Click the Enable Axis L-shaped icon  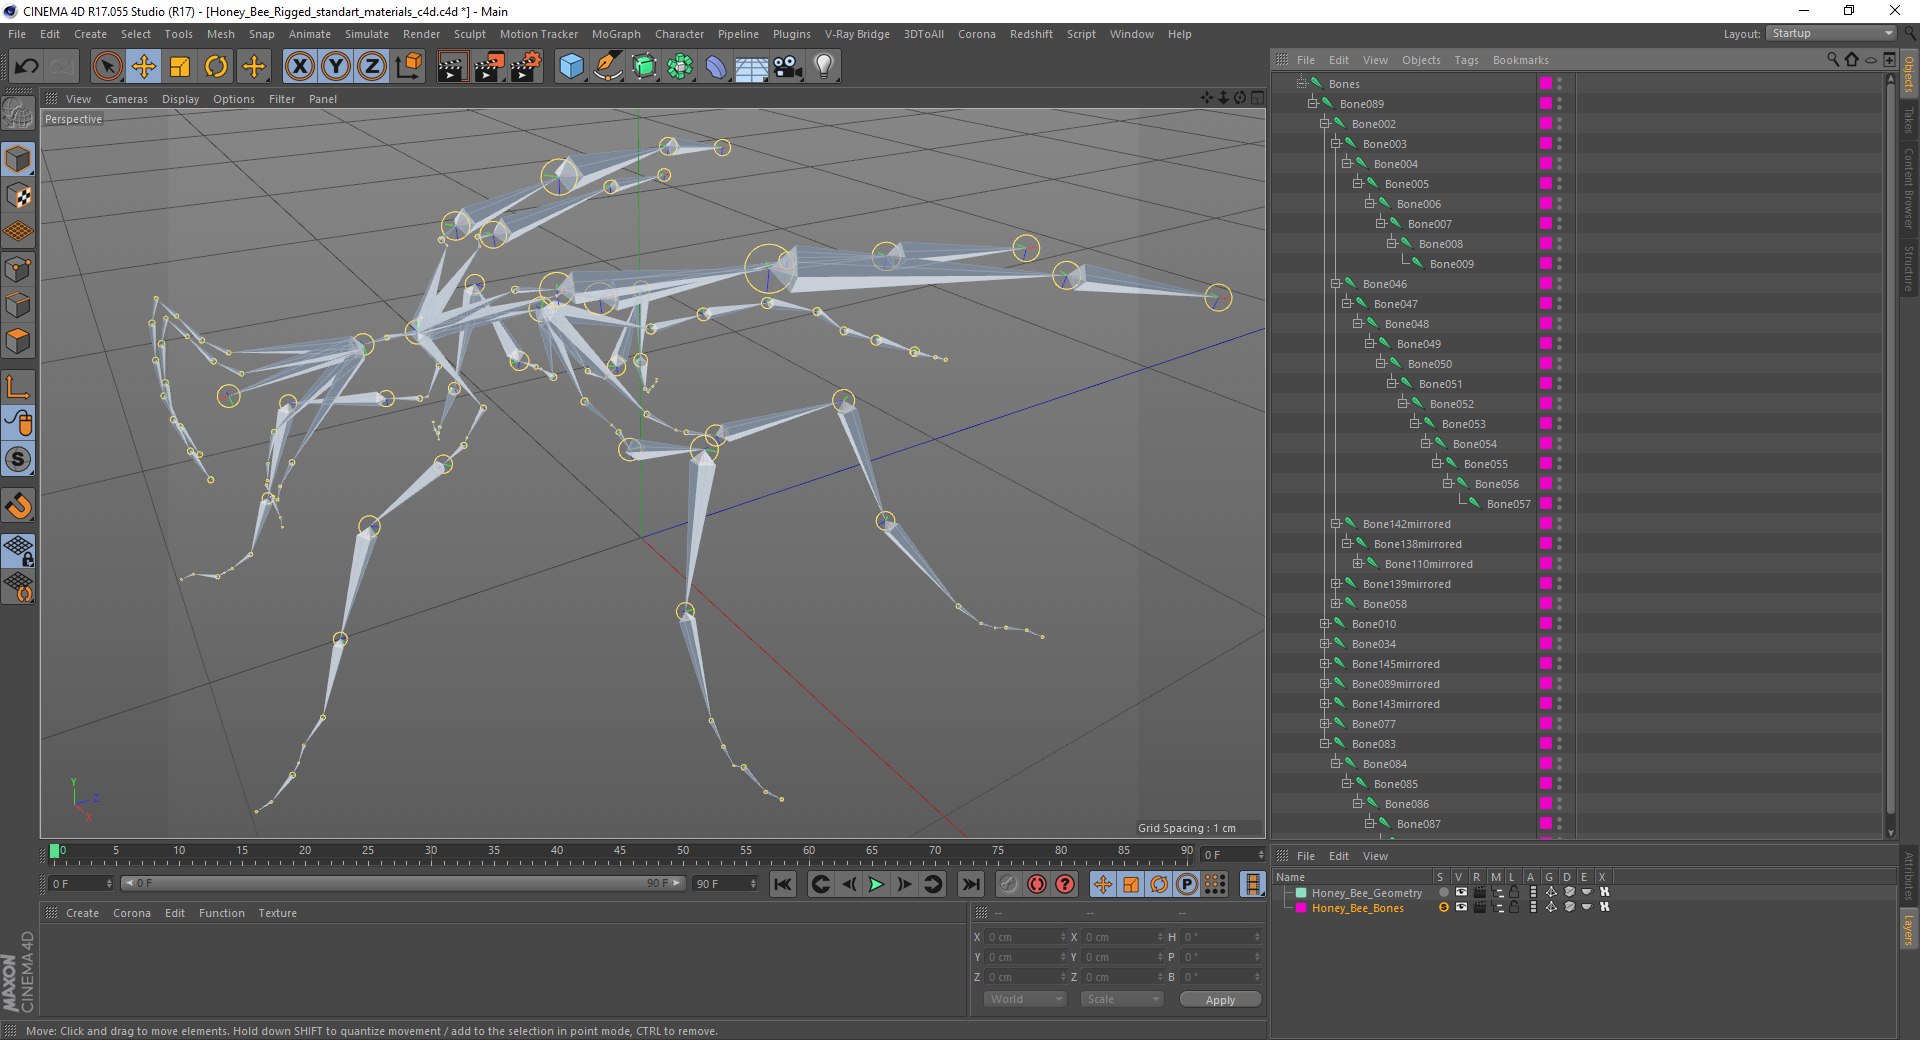tap(18, 387)
